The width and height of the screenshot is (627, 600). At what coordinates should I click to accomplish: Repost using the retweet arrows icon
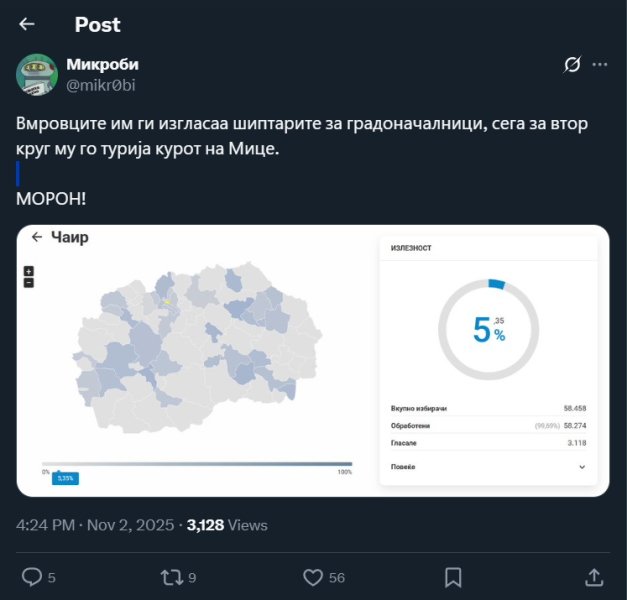172,577
